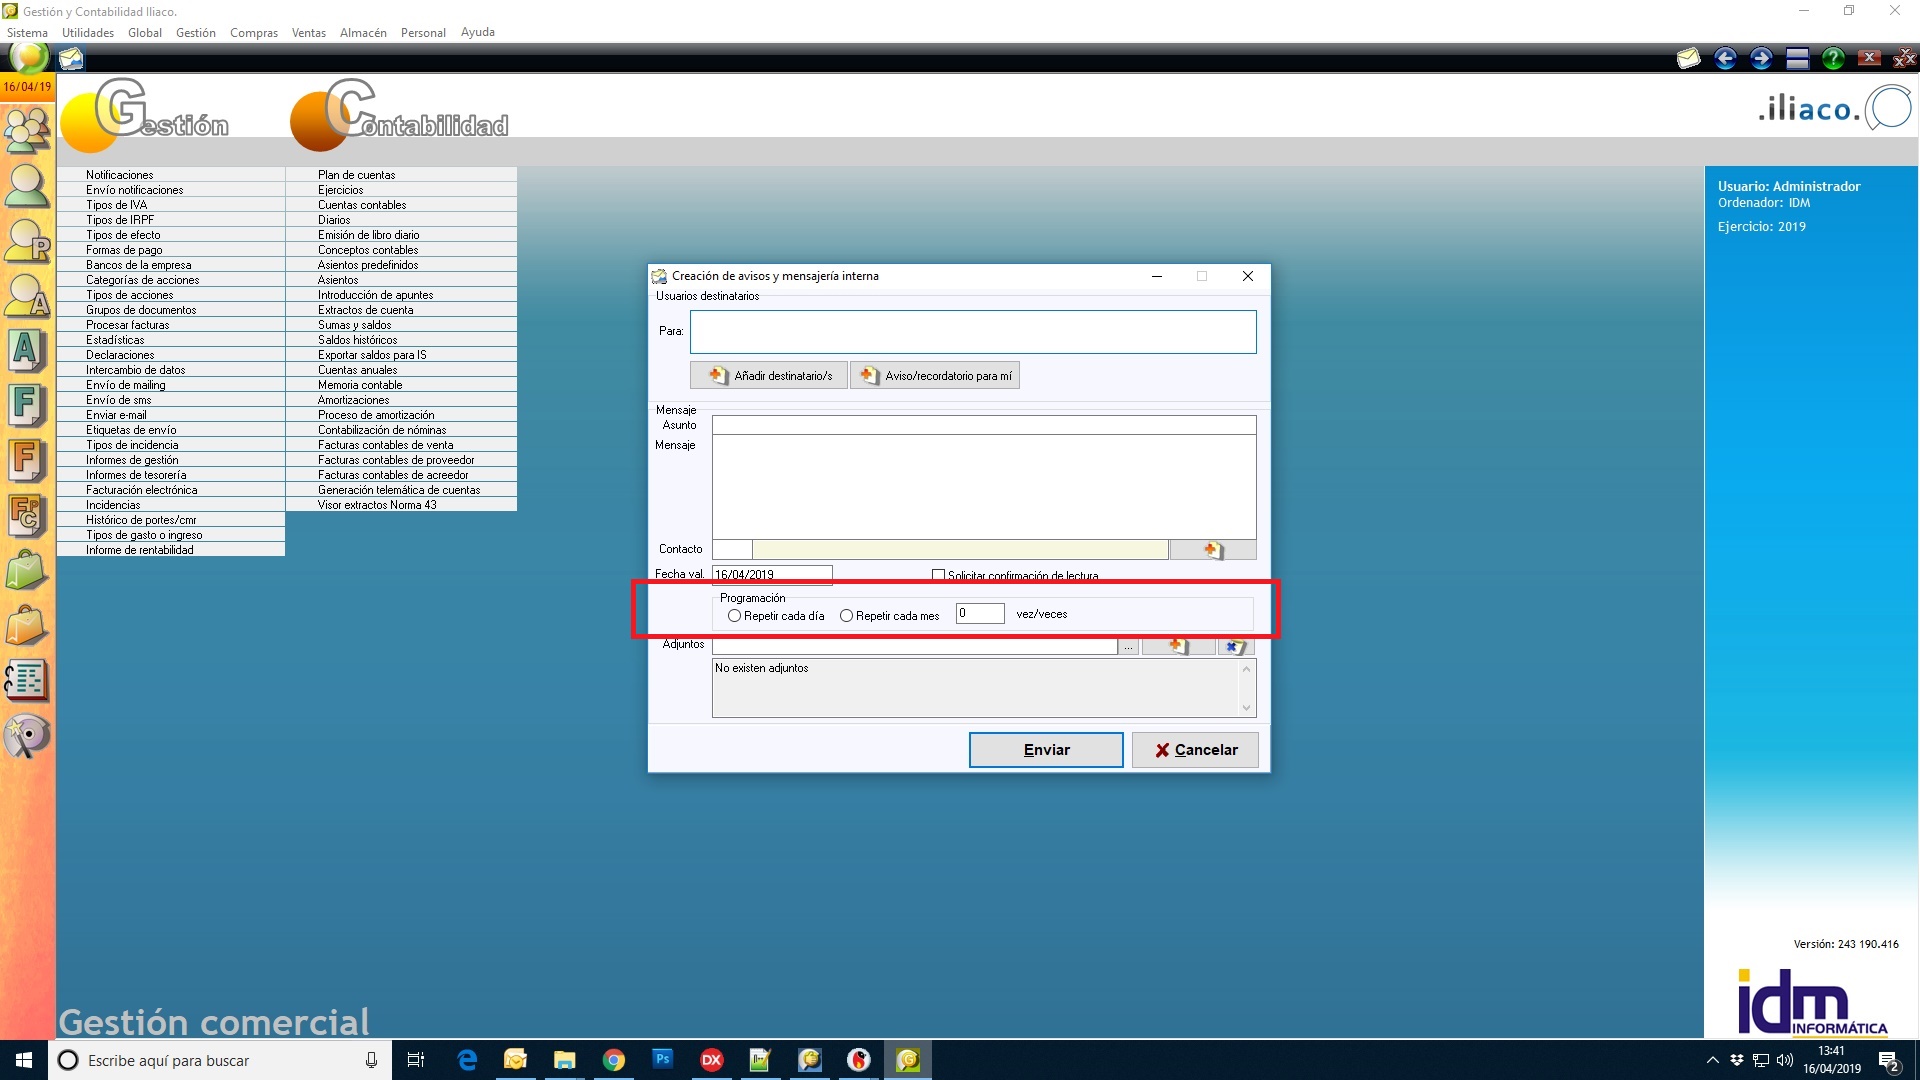Open Sumas y saldos entry
1920x1080 pixels.
(x=401, y=325)
